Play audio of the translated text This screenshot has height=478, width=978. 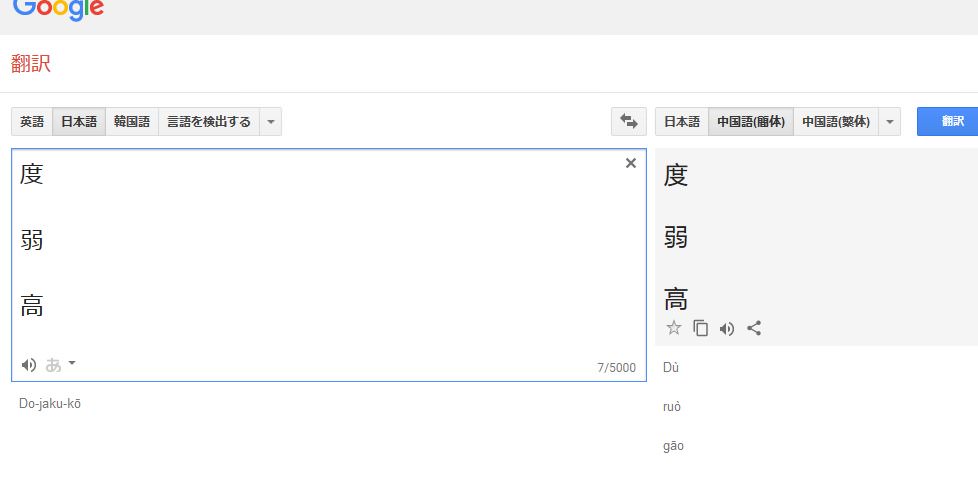[727, 328]
